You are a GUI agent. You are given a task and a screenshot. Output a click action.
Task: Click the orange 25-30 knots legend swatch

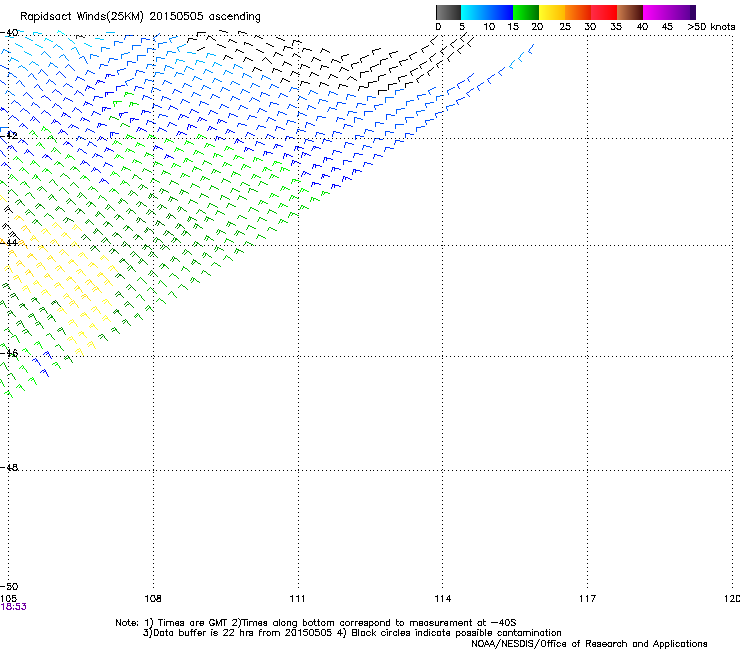click(578, 12)
